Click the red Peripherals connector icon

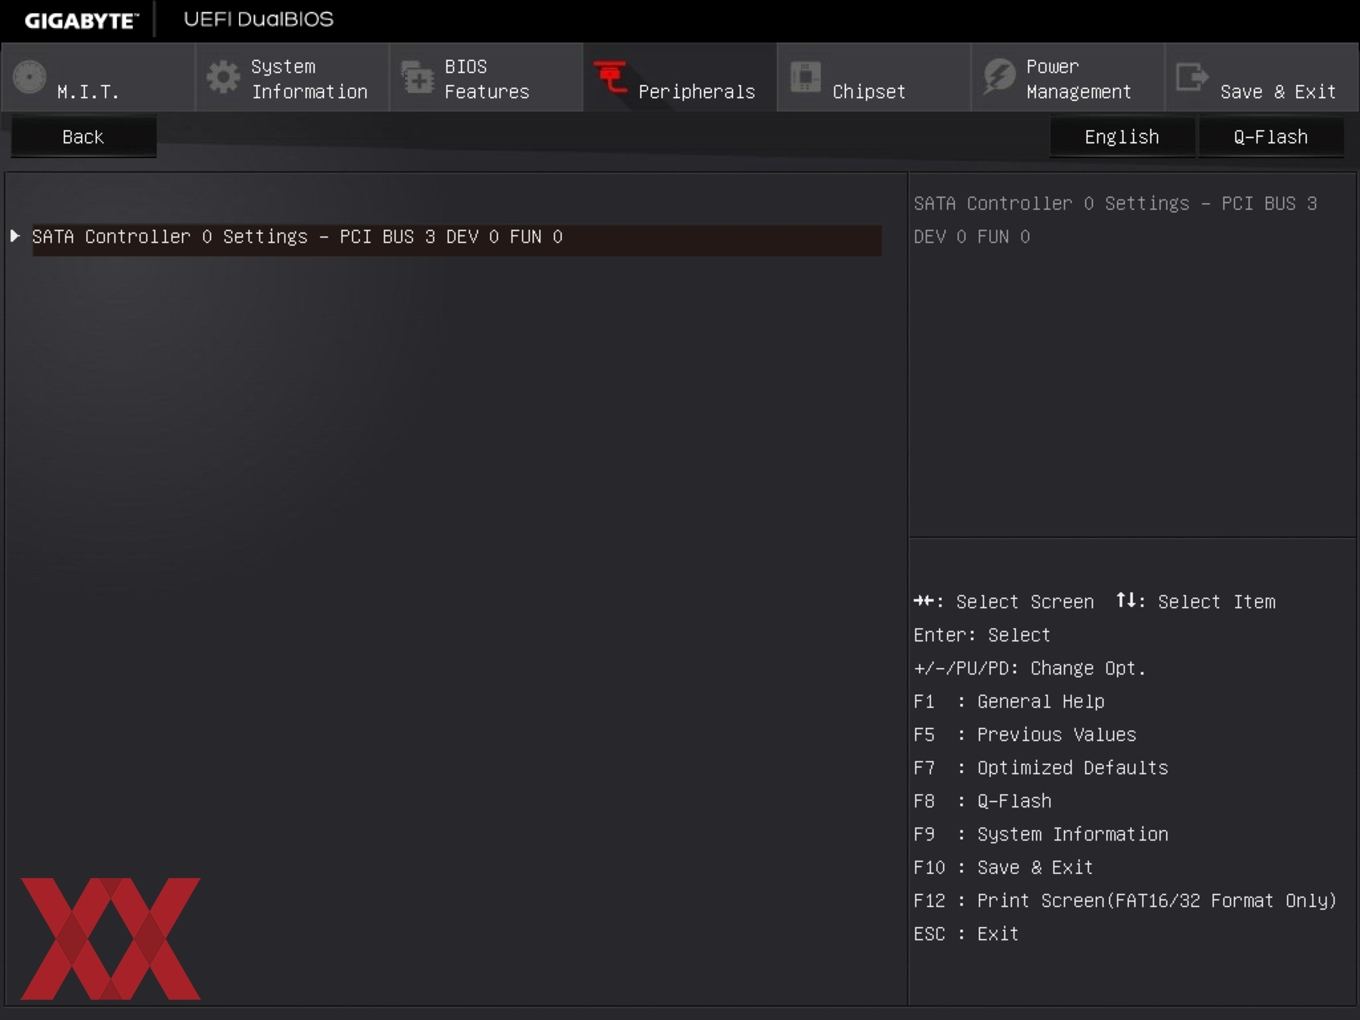(610, 77)
